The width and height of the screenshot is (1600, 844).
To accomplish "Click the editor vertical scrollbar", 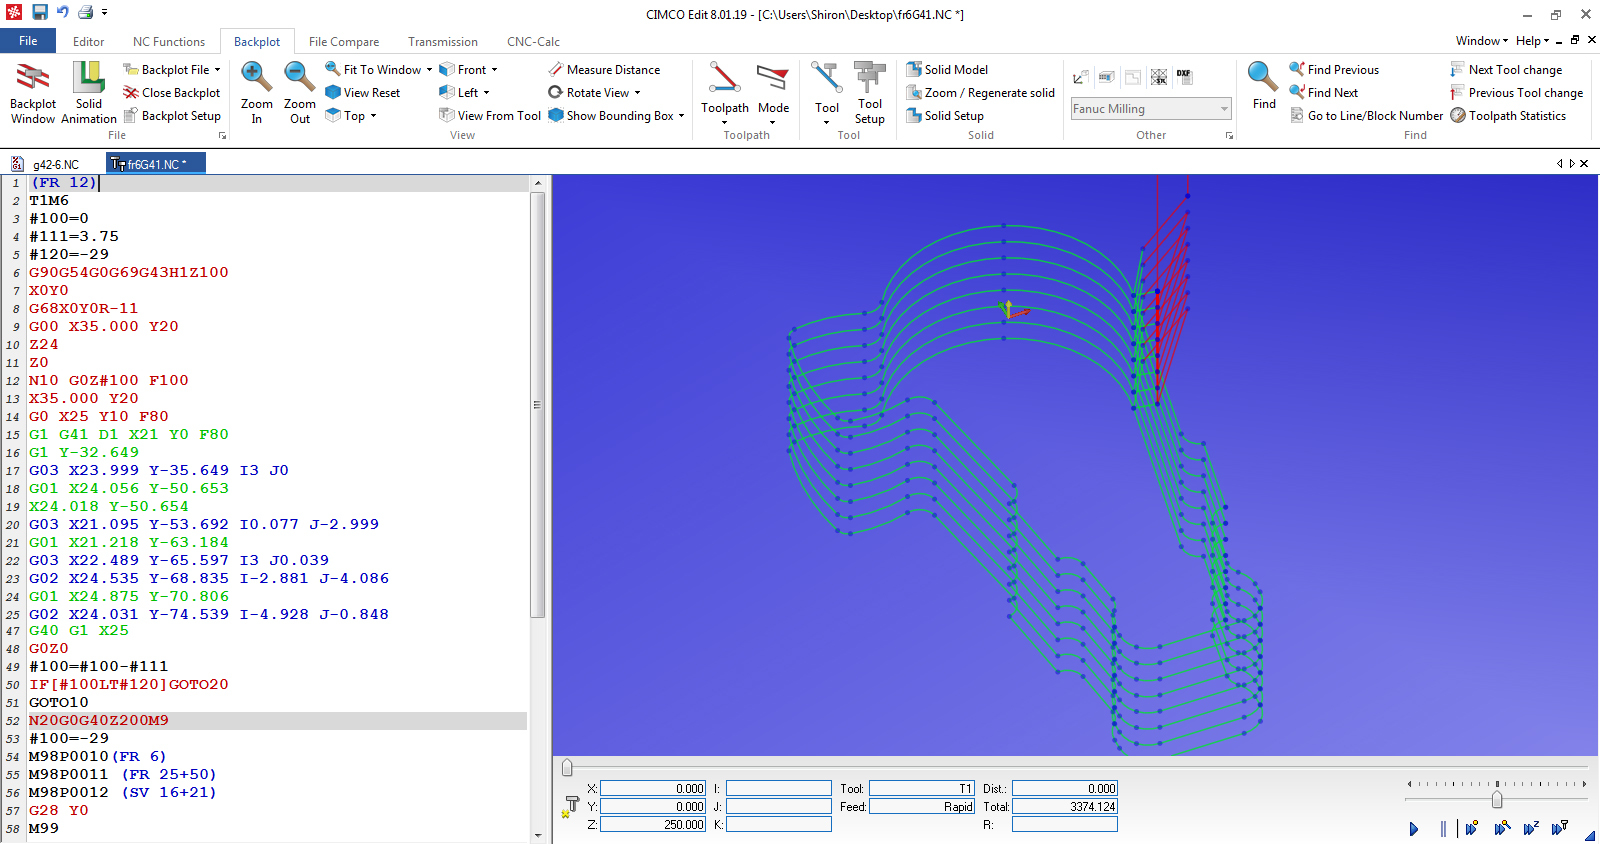I will (x=537, y=405).
